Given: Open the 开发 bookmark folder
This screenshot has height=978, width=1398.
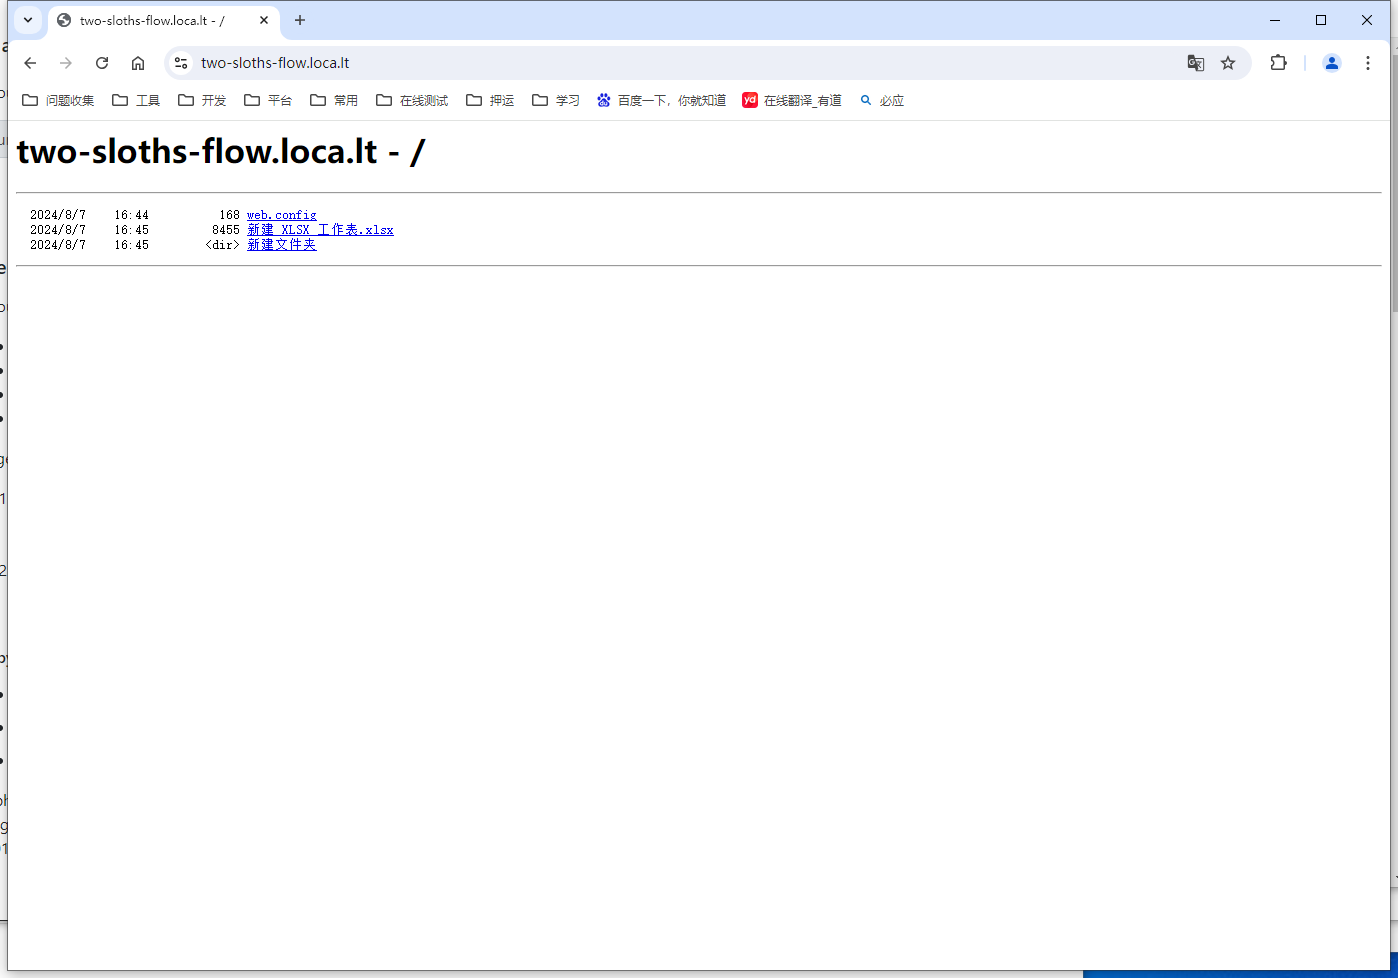Looking at the screenshot, I should 202,100.
